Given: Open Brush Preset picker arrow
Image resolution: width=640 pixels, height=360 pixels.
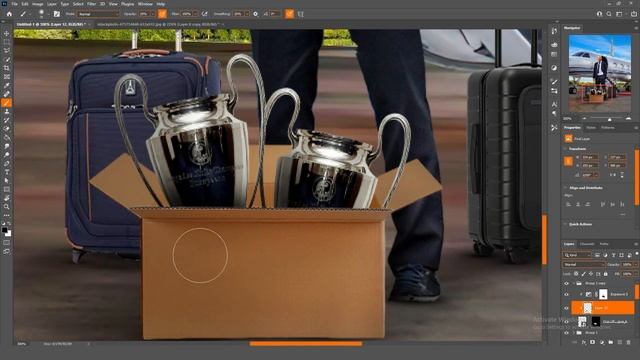Looking at the screenshot, I should (48, 14).
